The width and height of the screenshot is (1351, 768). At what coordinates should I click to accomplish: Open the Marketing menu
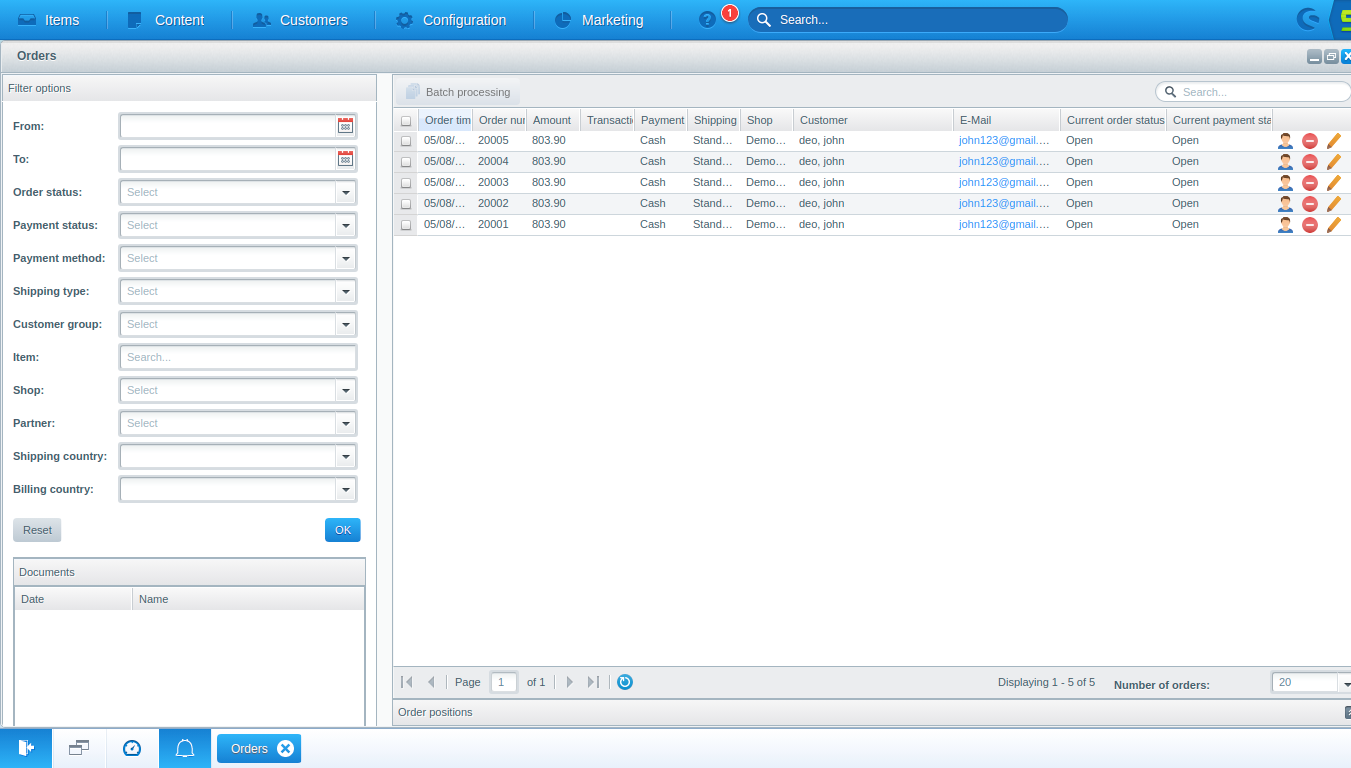pos(599,20)
